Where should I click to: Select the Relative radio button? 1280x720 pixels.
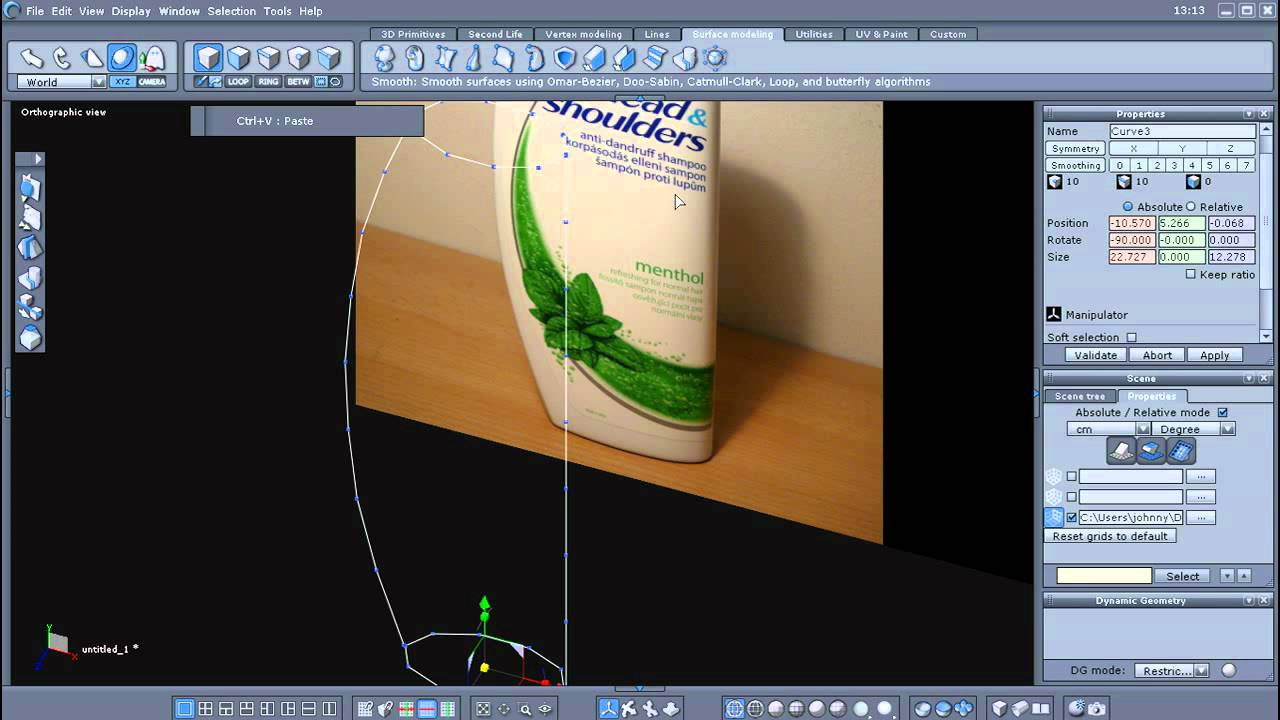coord(1190,207)
